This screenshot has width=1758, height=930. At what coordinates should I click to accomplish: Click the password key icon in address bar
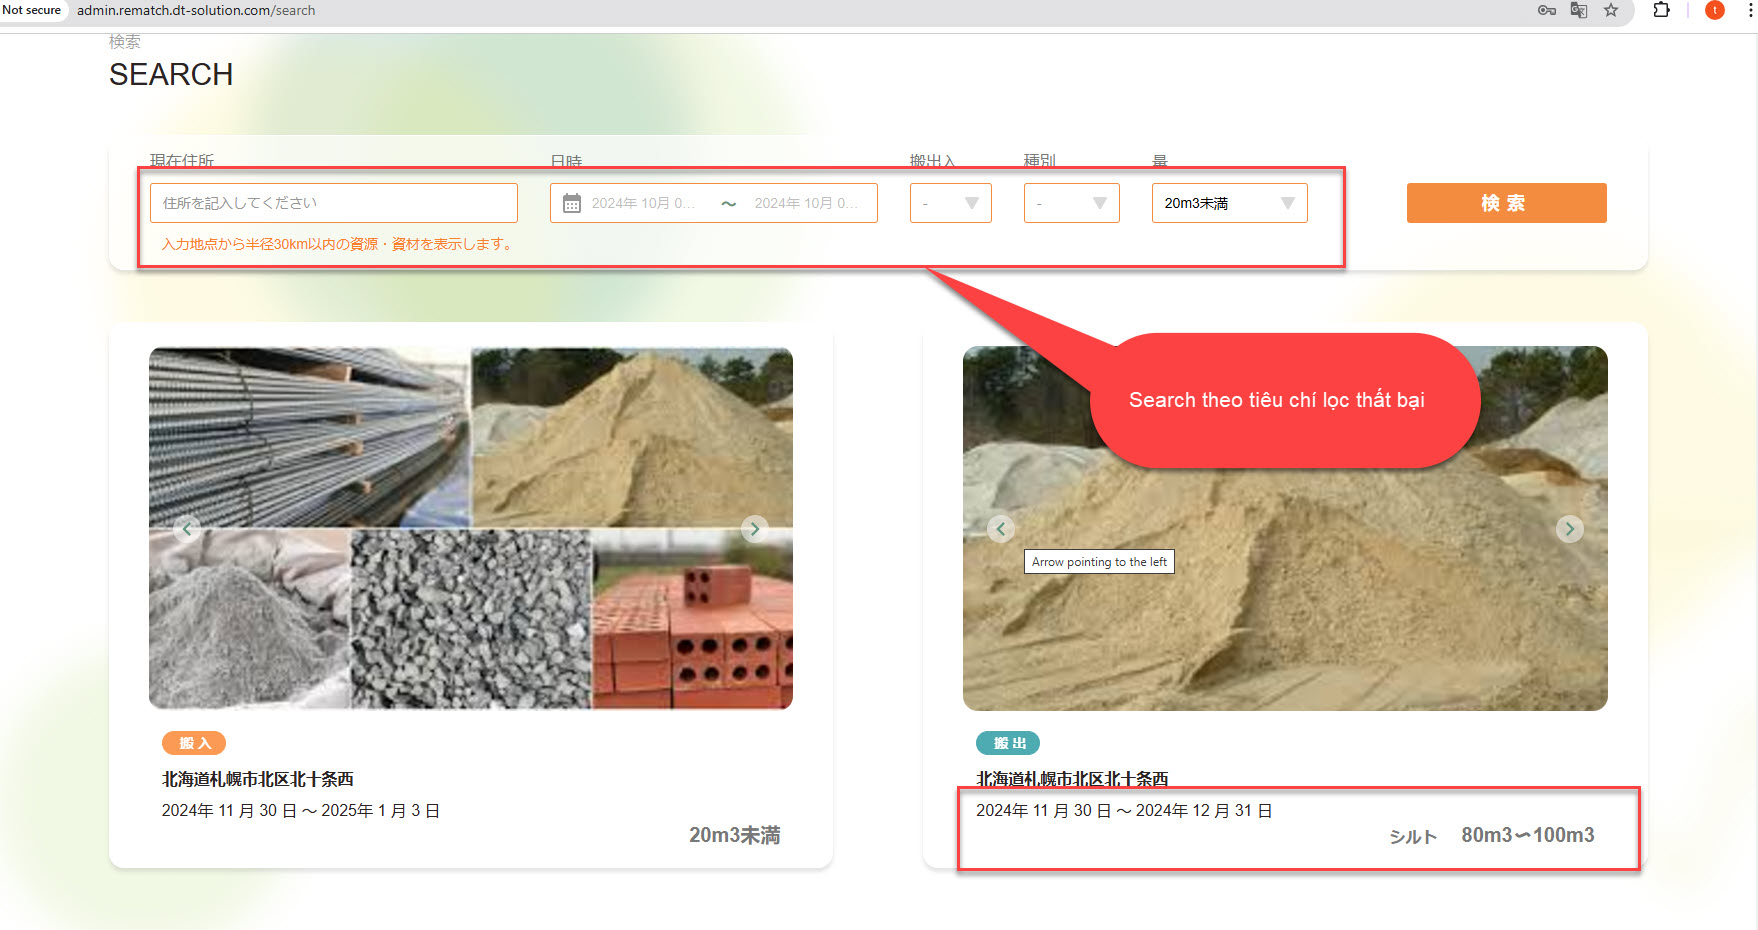(x=1546, y=10)
